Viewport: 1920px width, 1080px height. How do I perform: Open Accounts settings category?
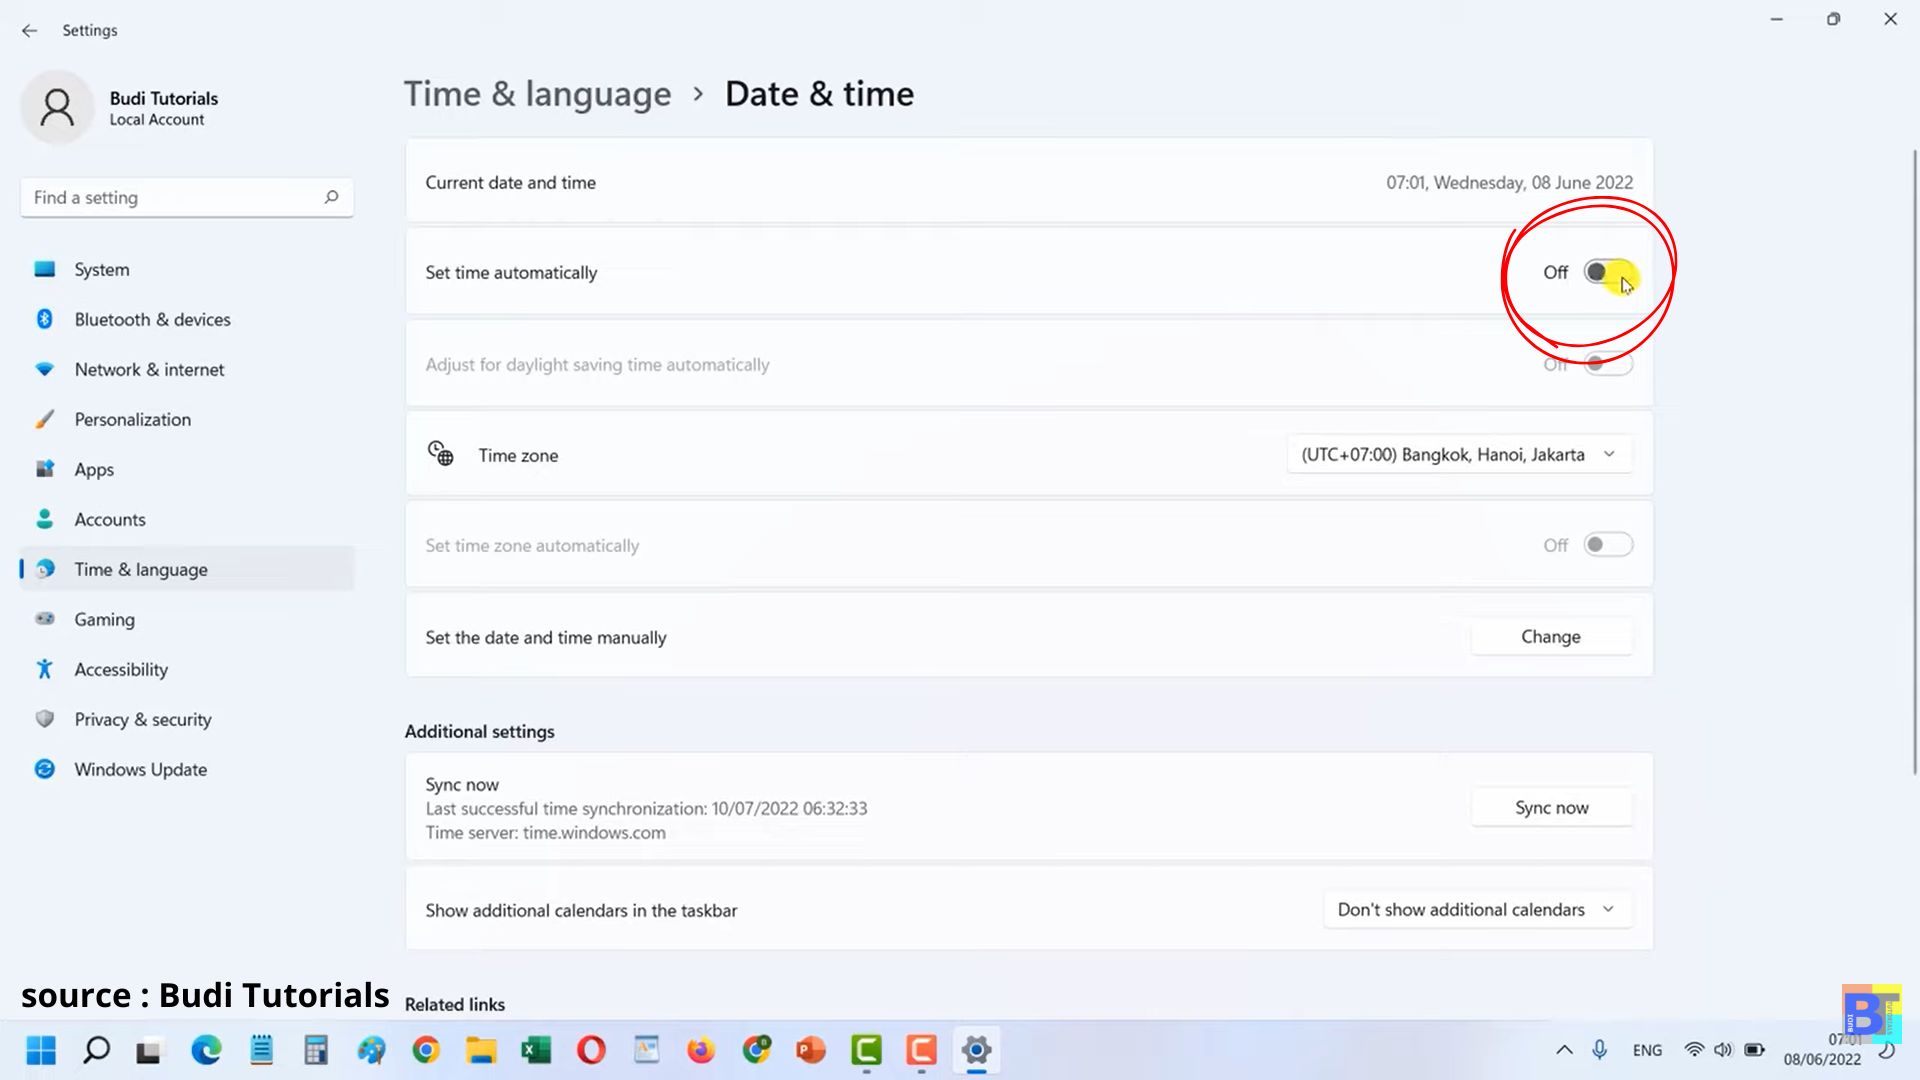point(186,519)
